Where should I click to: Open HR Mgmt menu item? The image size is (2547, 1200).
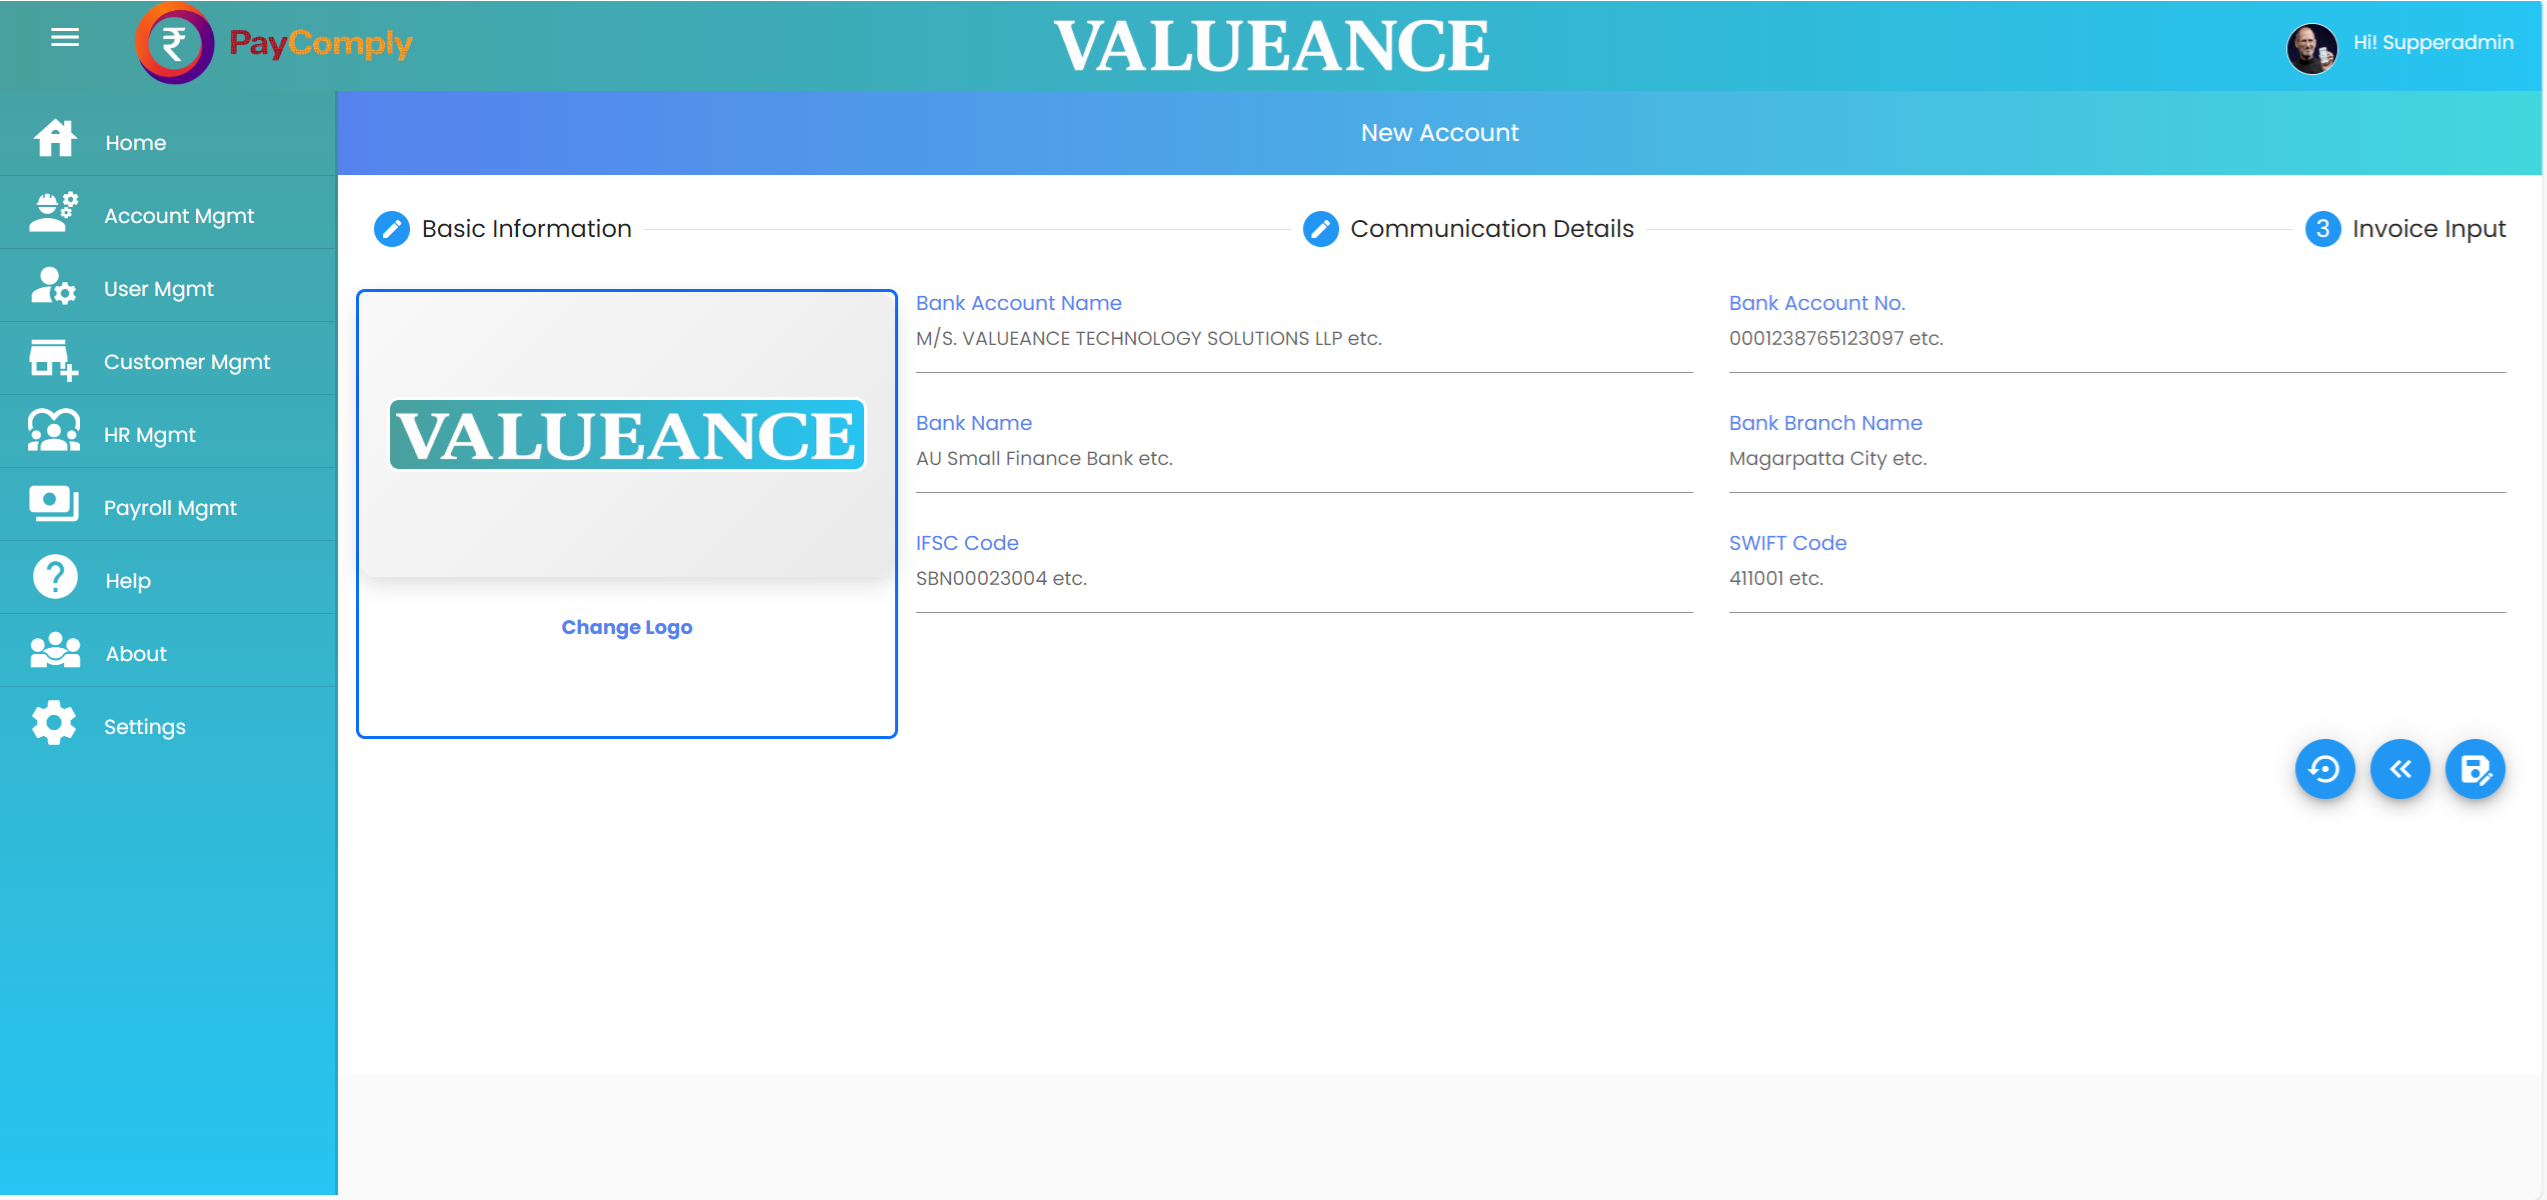[168, 431]
